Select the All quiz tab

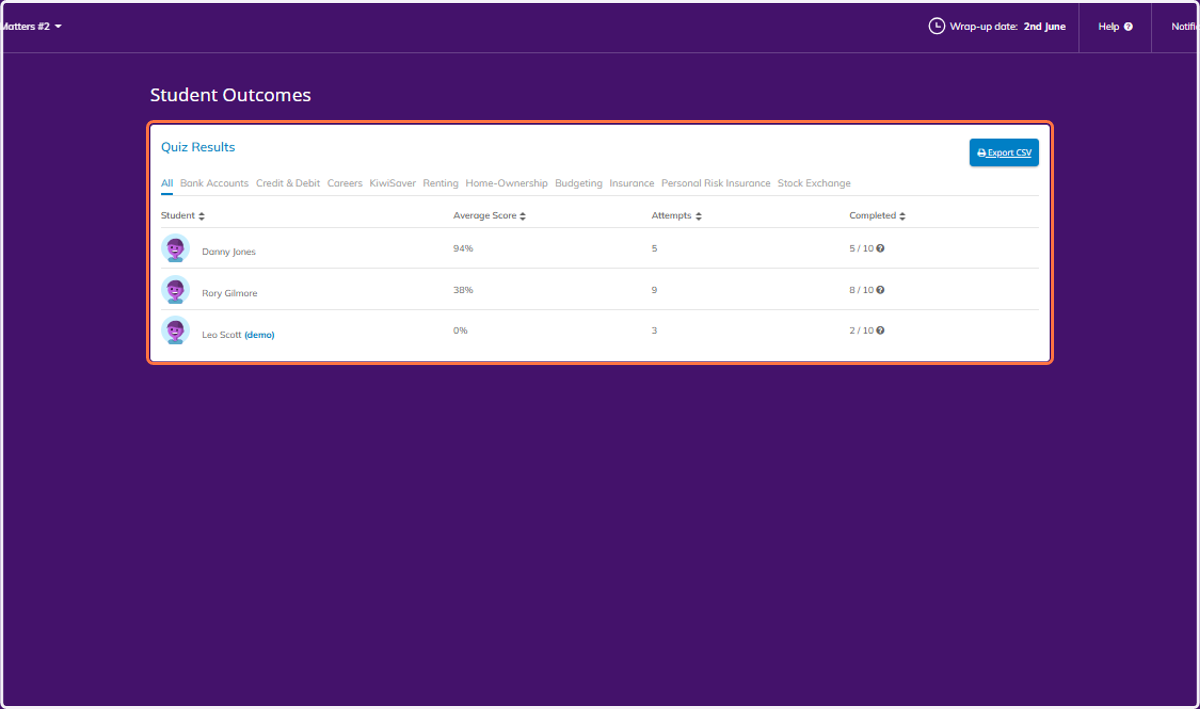click(x=167, y=184)
